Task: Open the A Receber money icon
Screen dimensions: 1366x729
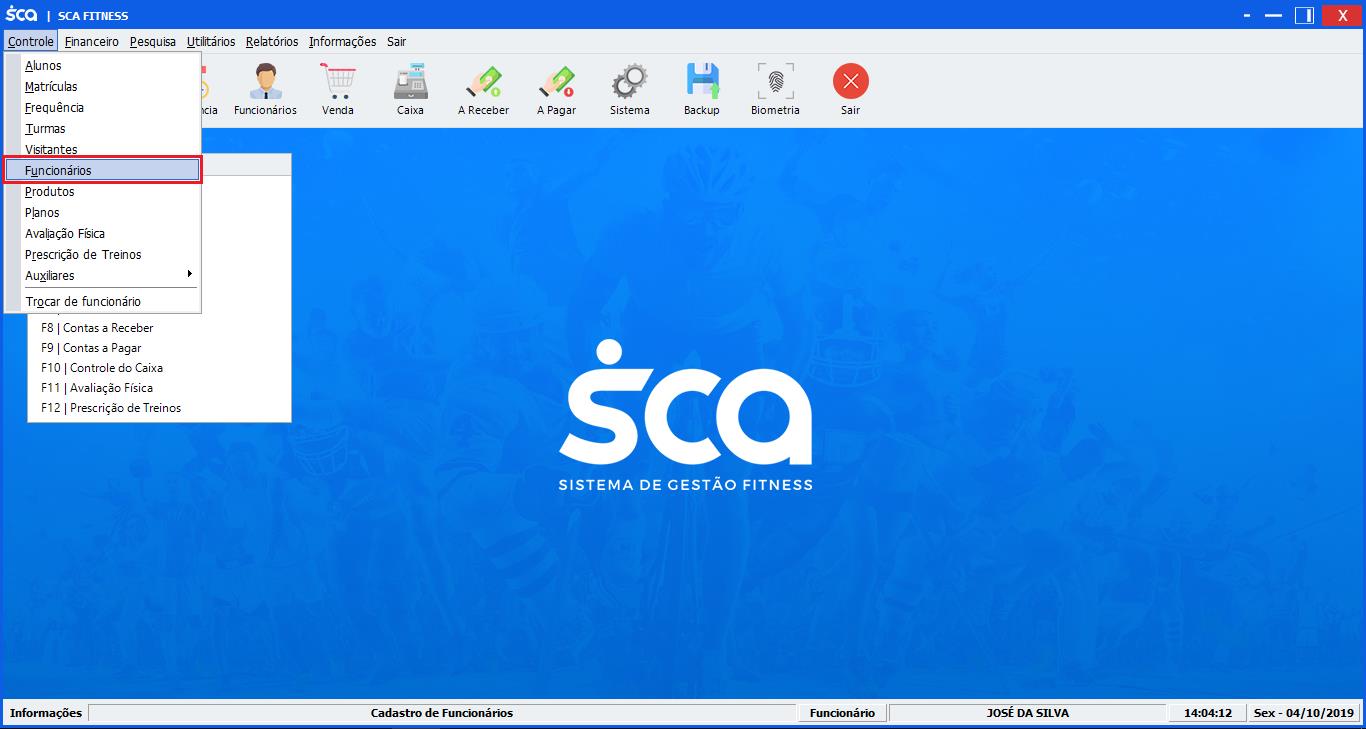Action: click(x=483, y=90)
